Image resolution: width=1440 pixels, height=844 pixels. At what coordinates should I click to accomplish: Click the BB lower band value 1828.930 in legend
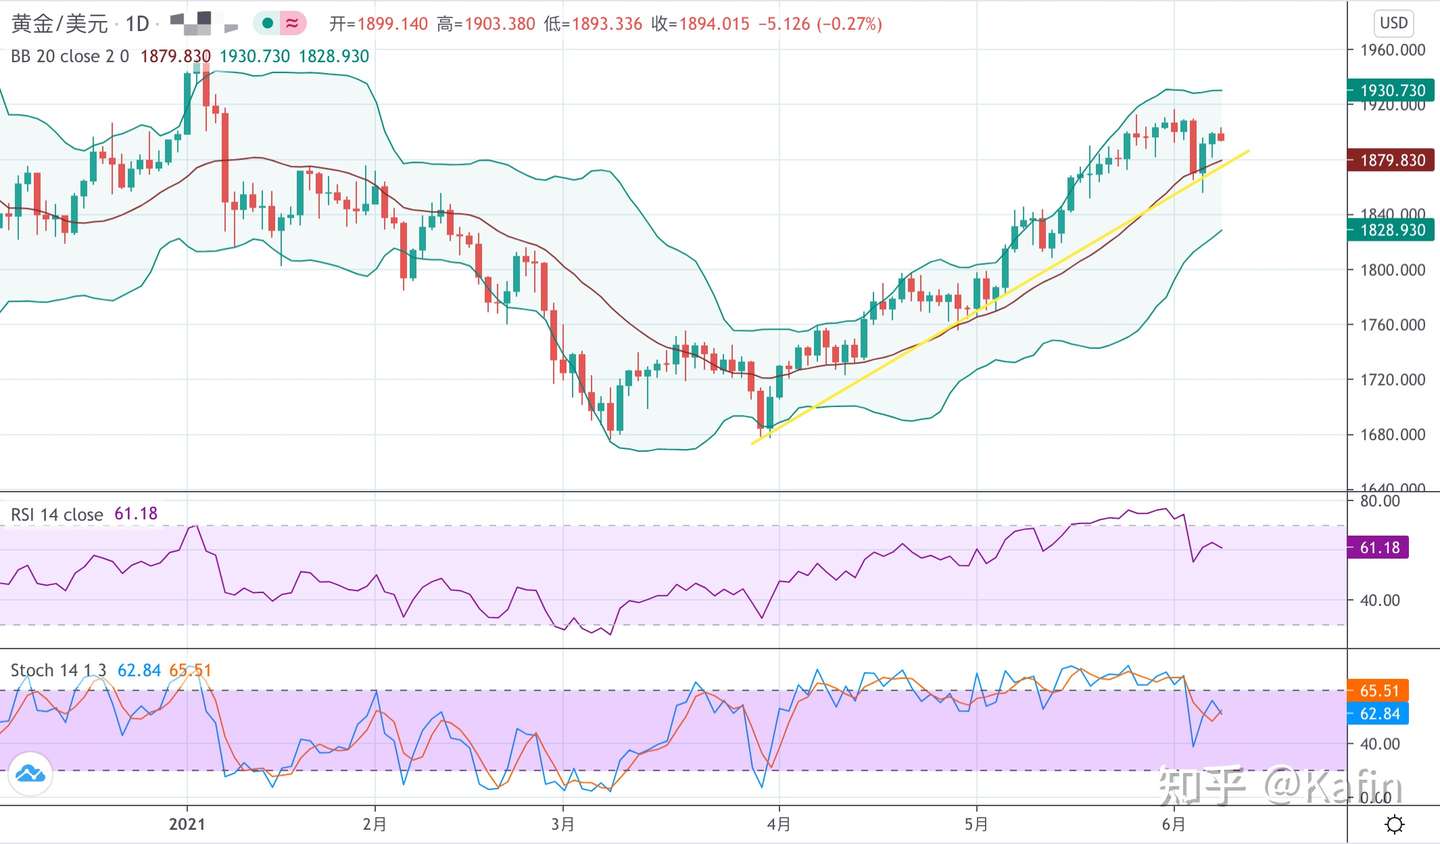[x=334, y=56]
